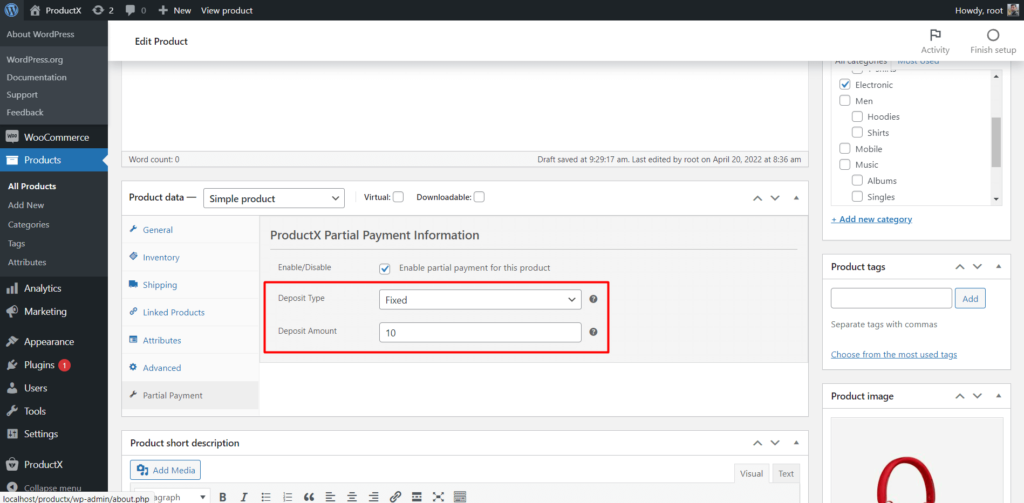Collapse the Product data panel
The image size is (1024, 503).
tap(795, 197)
